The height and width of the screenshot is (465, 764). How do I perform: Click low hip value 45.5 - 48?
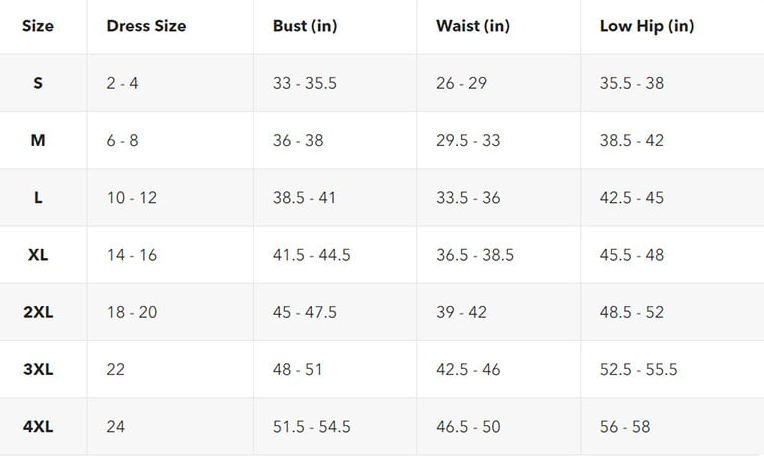pyautogui.click(x=632, y=255)
